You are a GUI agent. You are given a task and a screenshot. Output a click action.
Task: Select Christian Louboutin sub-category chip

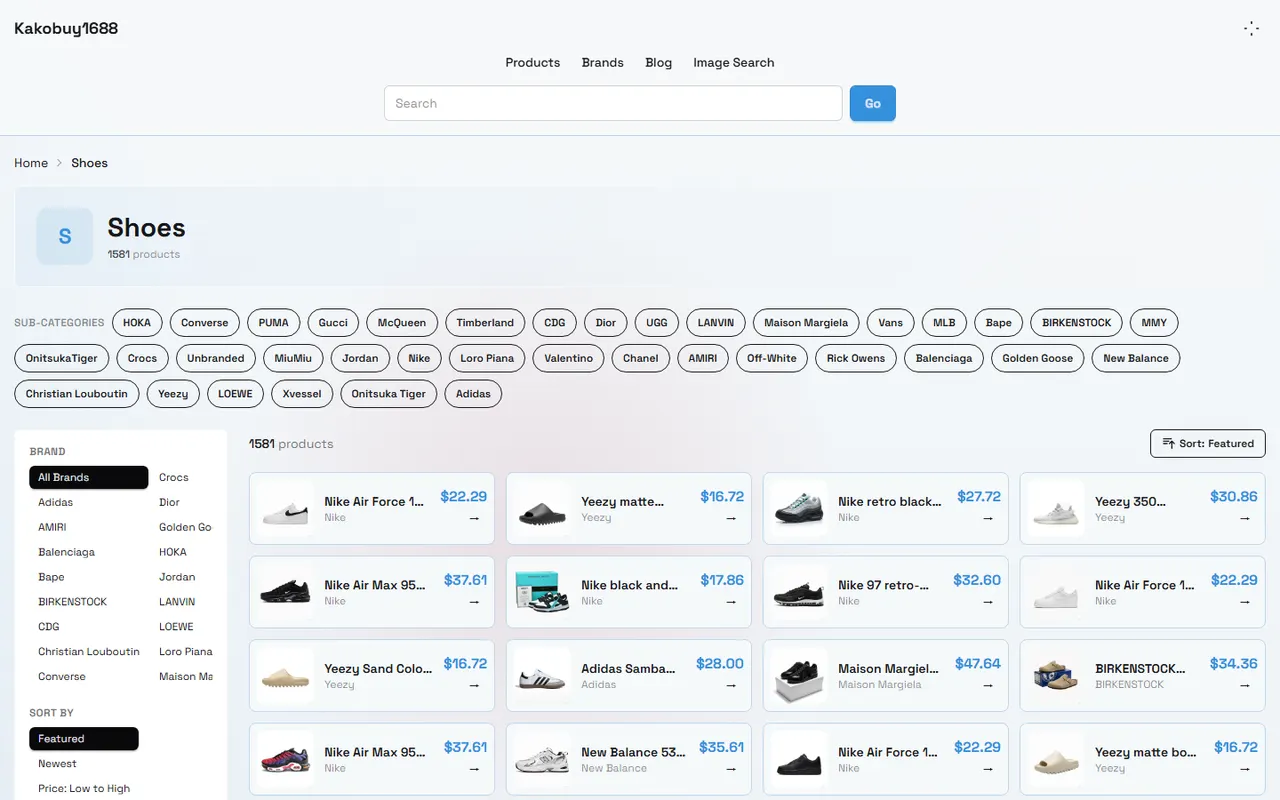77,394
